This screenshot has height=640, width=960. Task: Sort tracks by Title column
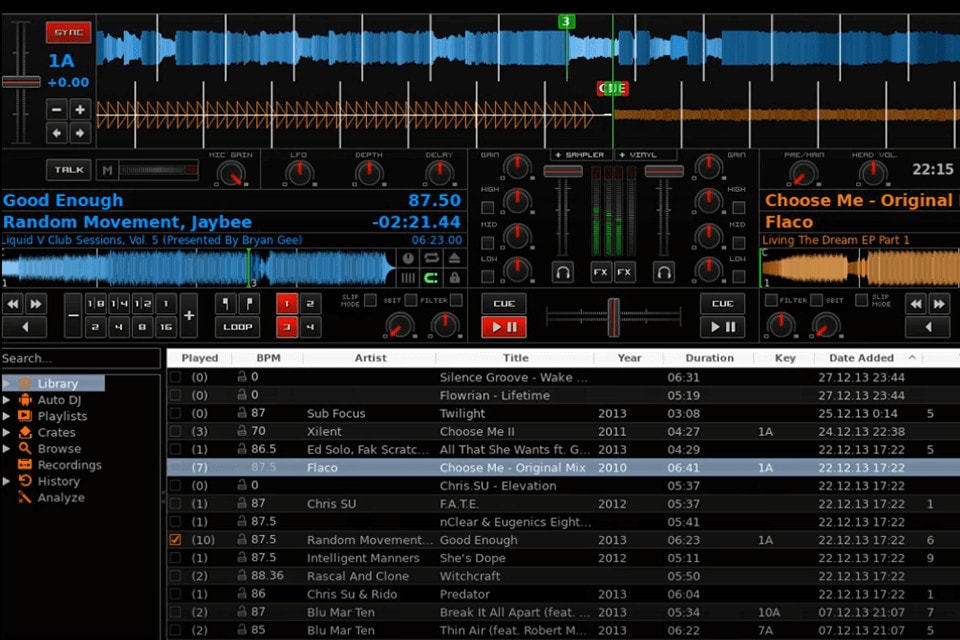click(516, 358)
